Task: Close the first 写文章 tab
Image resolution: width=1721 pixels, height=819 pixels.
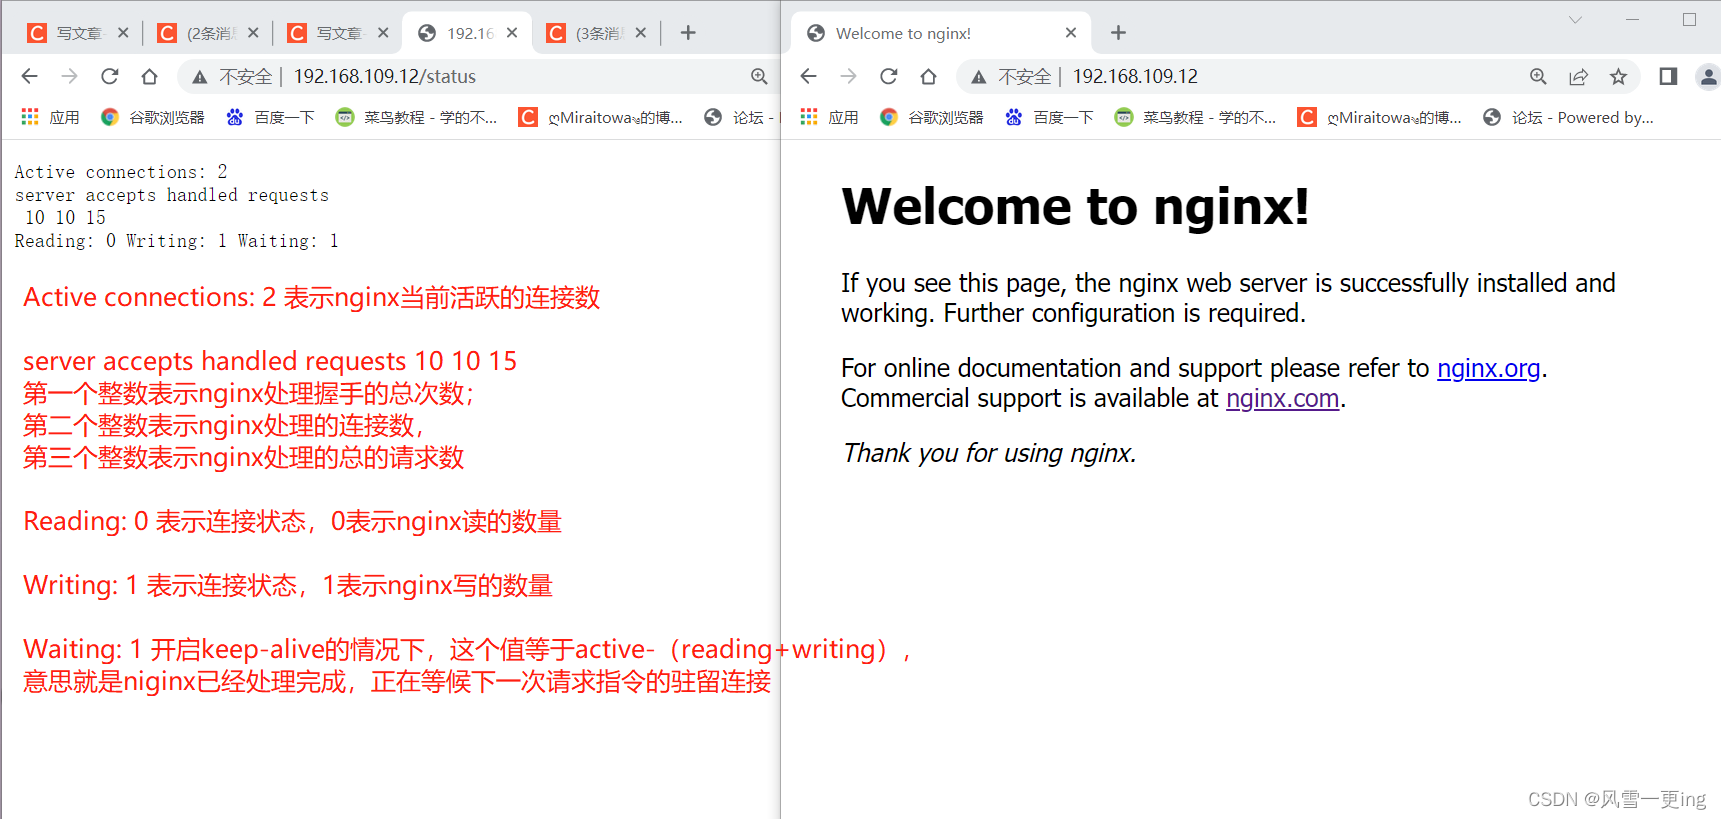Action: [123, 33]
